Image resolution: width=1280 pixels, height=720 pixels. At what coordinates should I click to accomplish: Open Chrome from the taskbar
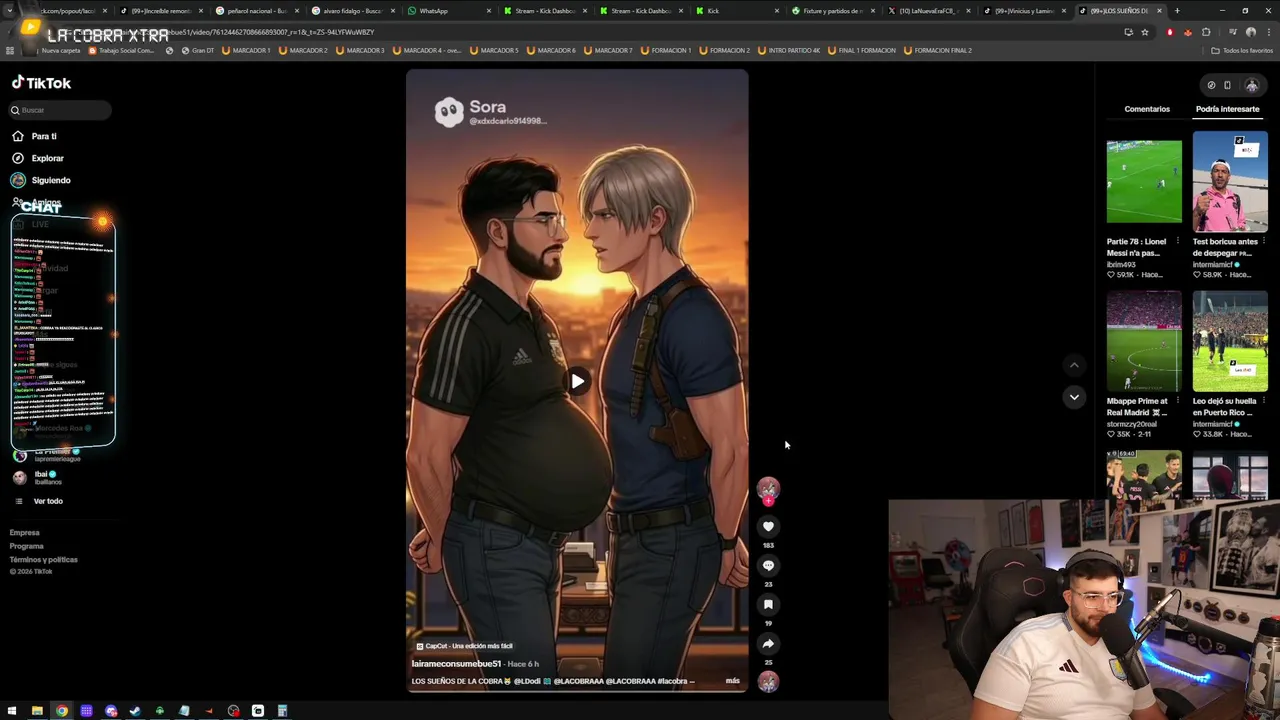(x=62, y=711)
